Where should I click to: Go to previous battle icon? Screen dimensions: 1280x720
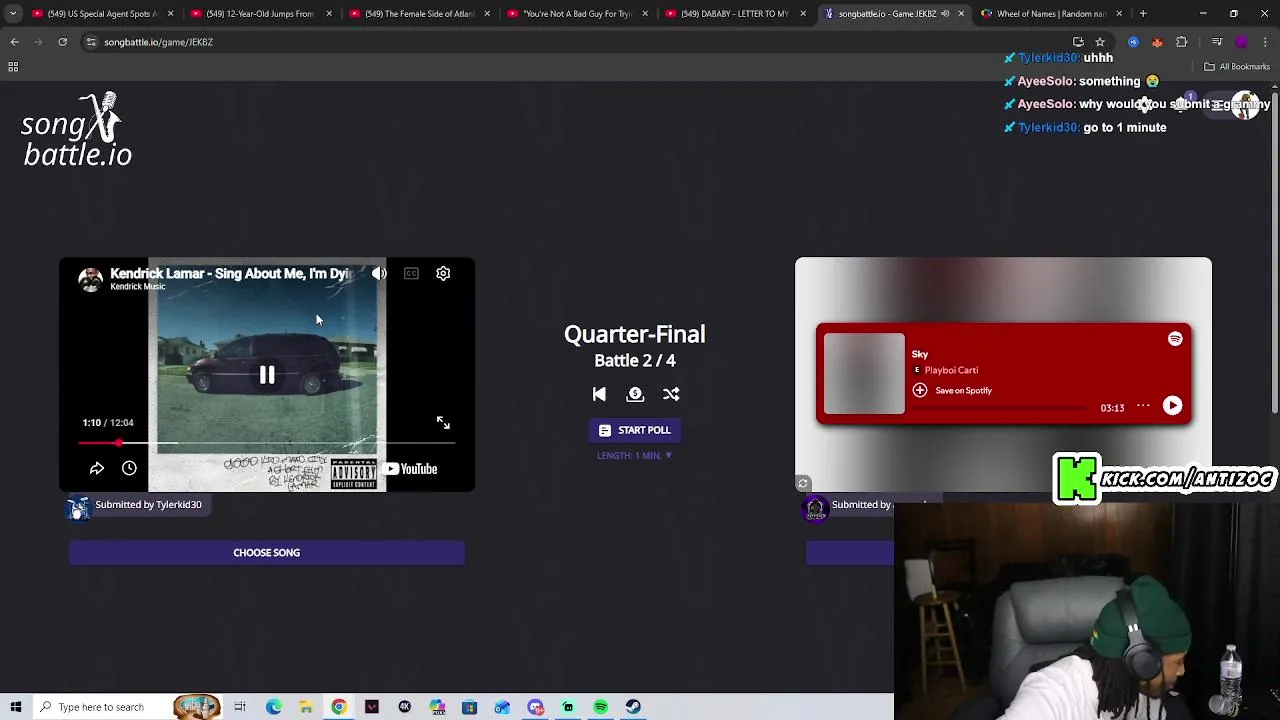pos(599,394)
